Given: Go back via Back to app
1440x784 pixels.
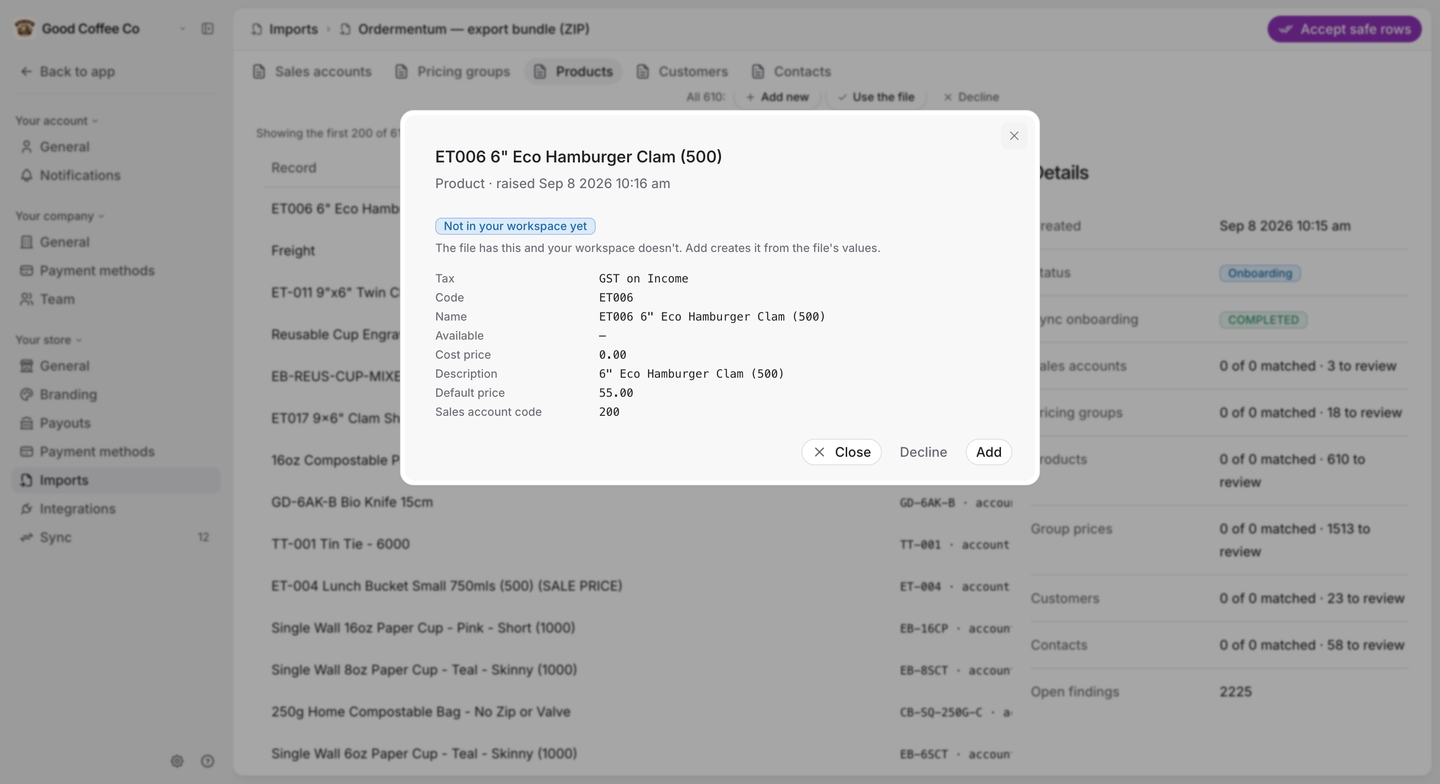Looking at the screenshot, I should (x=67, y=72).
